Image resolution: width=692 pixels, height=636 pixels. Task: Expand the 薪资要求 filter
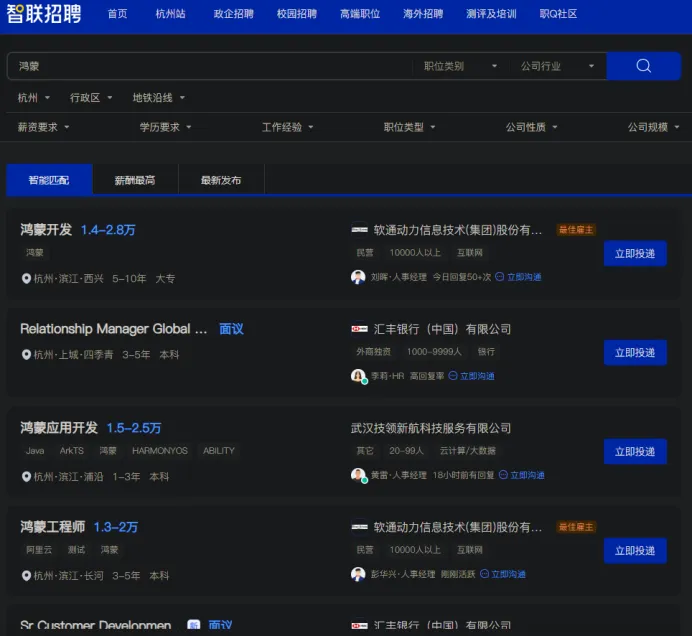43,127
